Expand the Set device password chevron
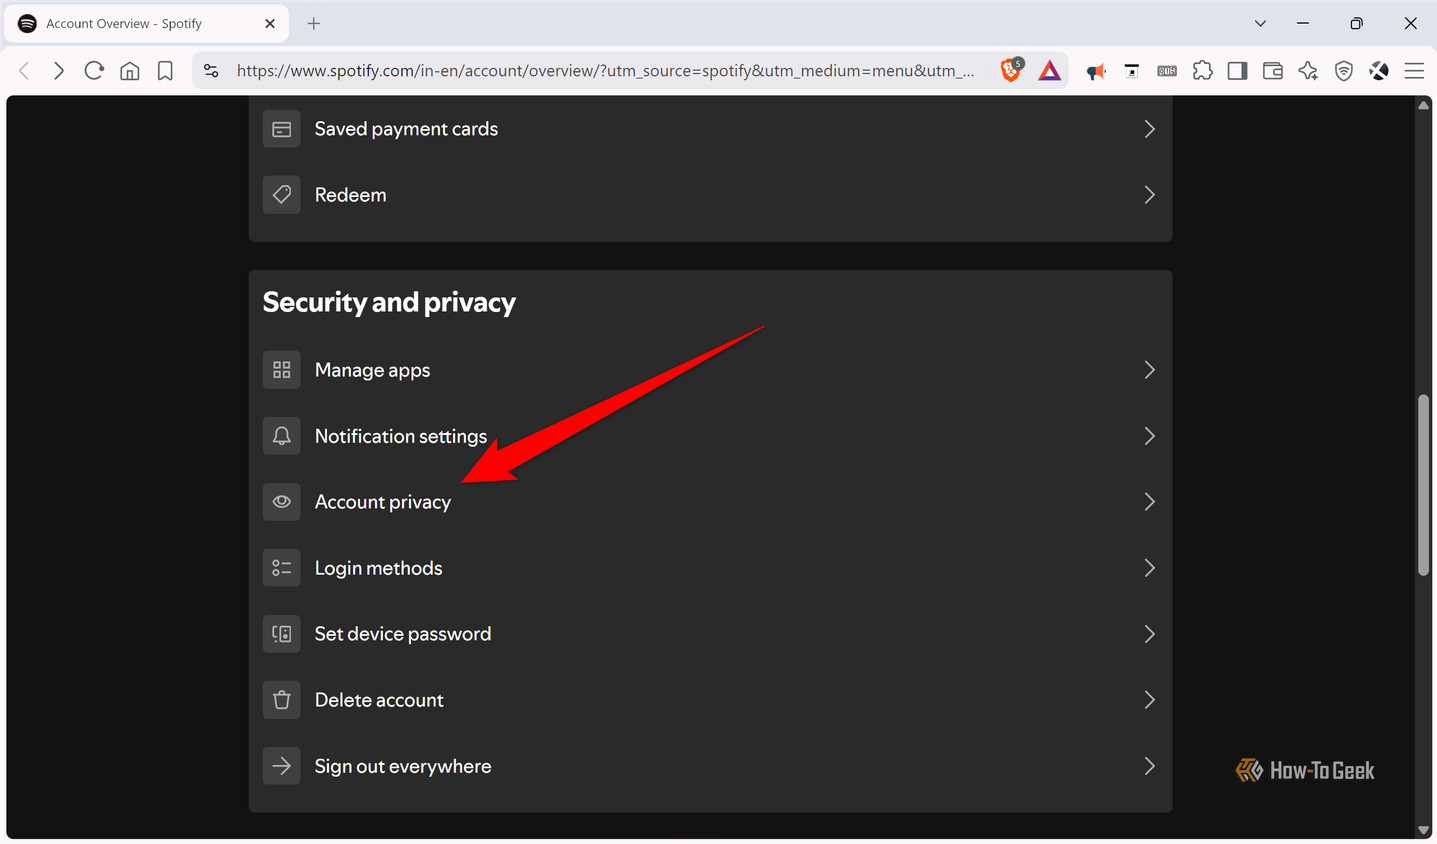This screenshot has width=1437, height=844. click(1149, 634)
